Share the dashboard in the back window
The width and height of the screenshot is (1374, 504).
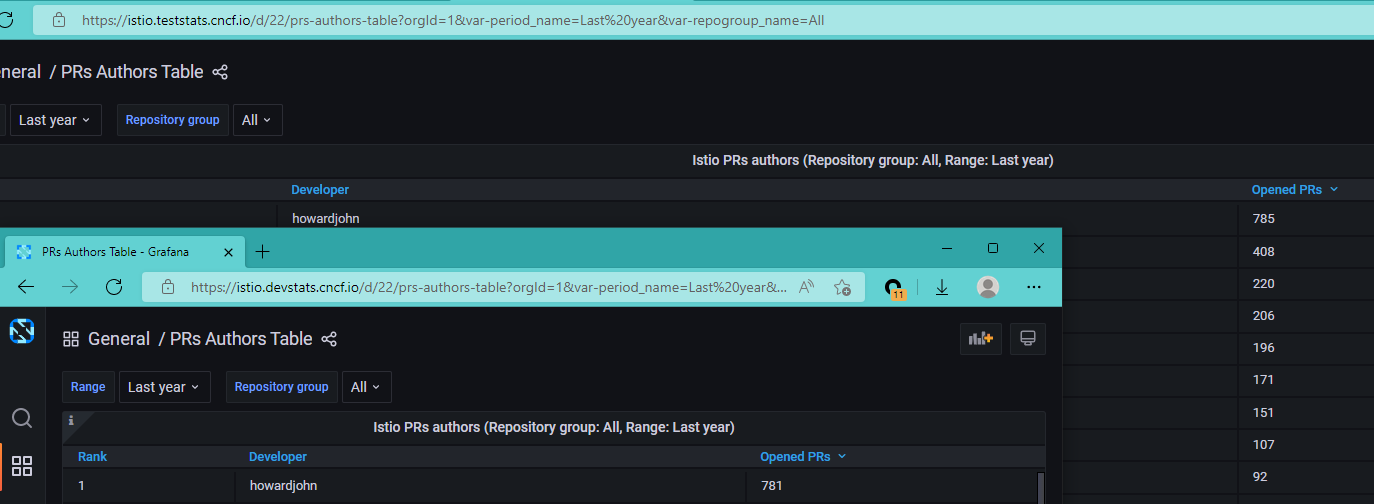(220, 72)
